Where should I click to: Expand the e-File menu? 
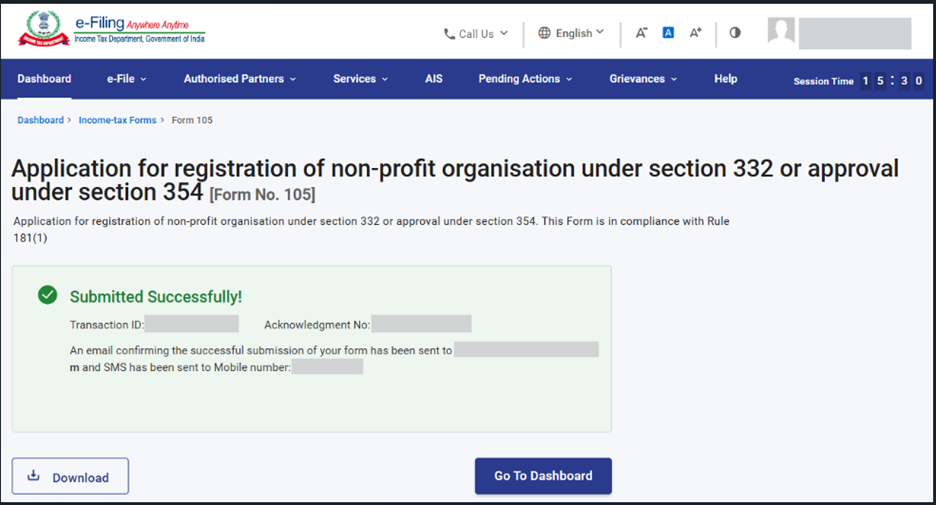coord(126,79)
